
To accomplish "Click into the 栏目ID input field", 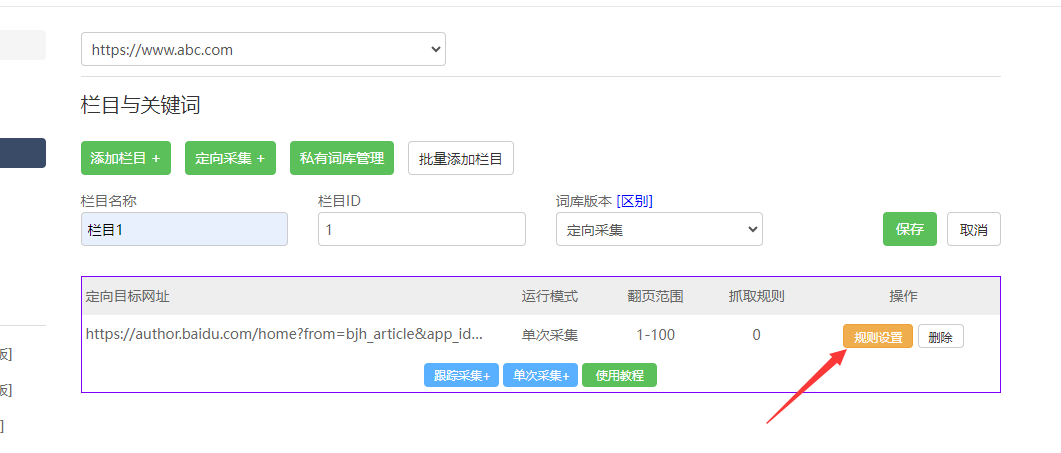I will [421, 229].
